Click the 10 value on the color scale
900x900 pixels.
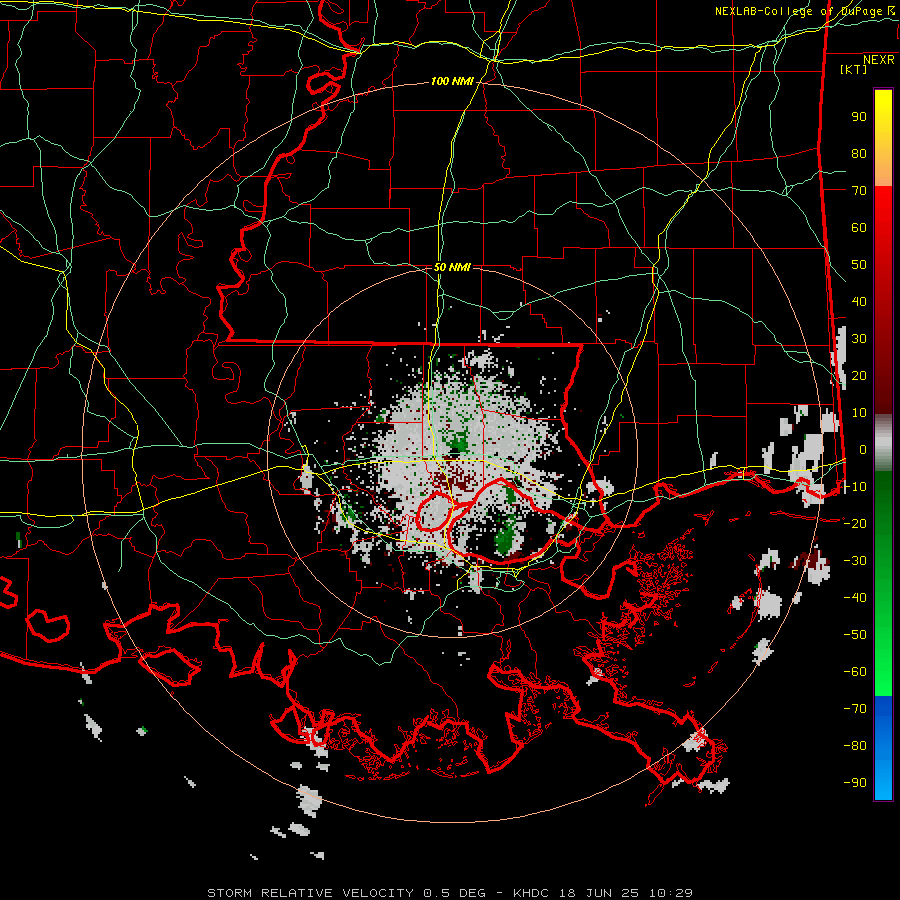(859, 413)
